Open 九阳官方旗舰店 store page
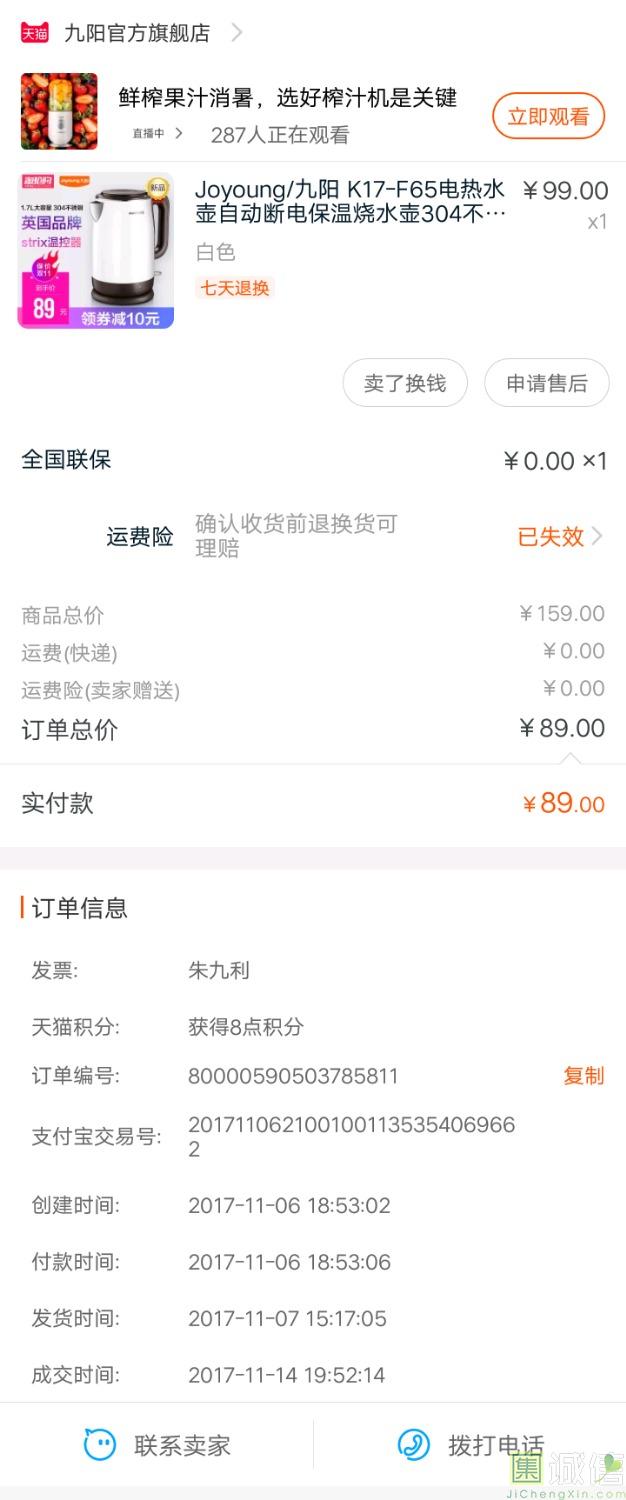Viewport: 626px width, 1500px height. tap(137, 33)
